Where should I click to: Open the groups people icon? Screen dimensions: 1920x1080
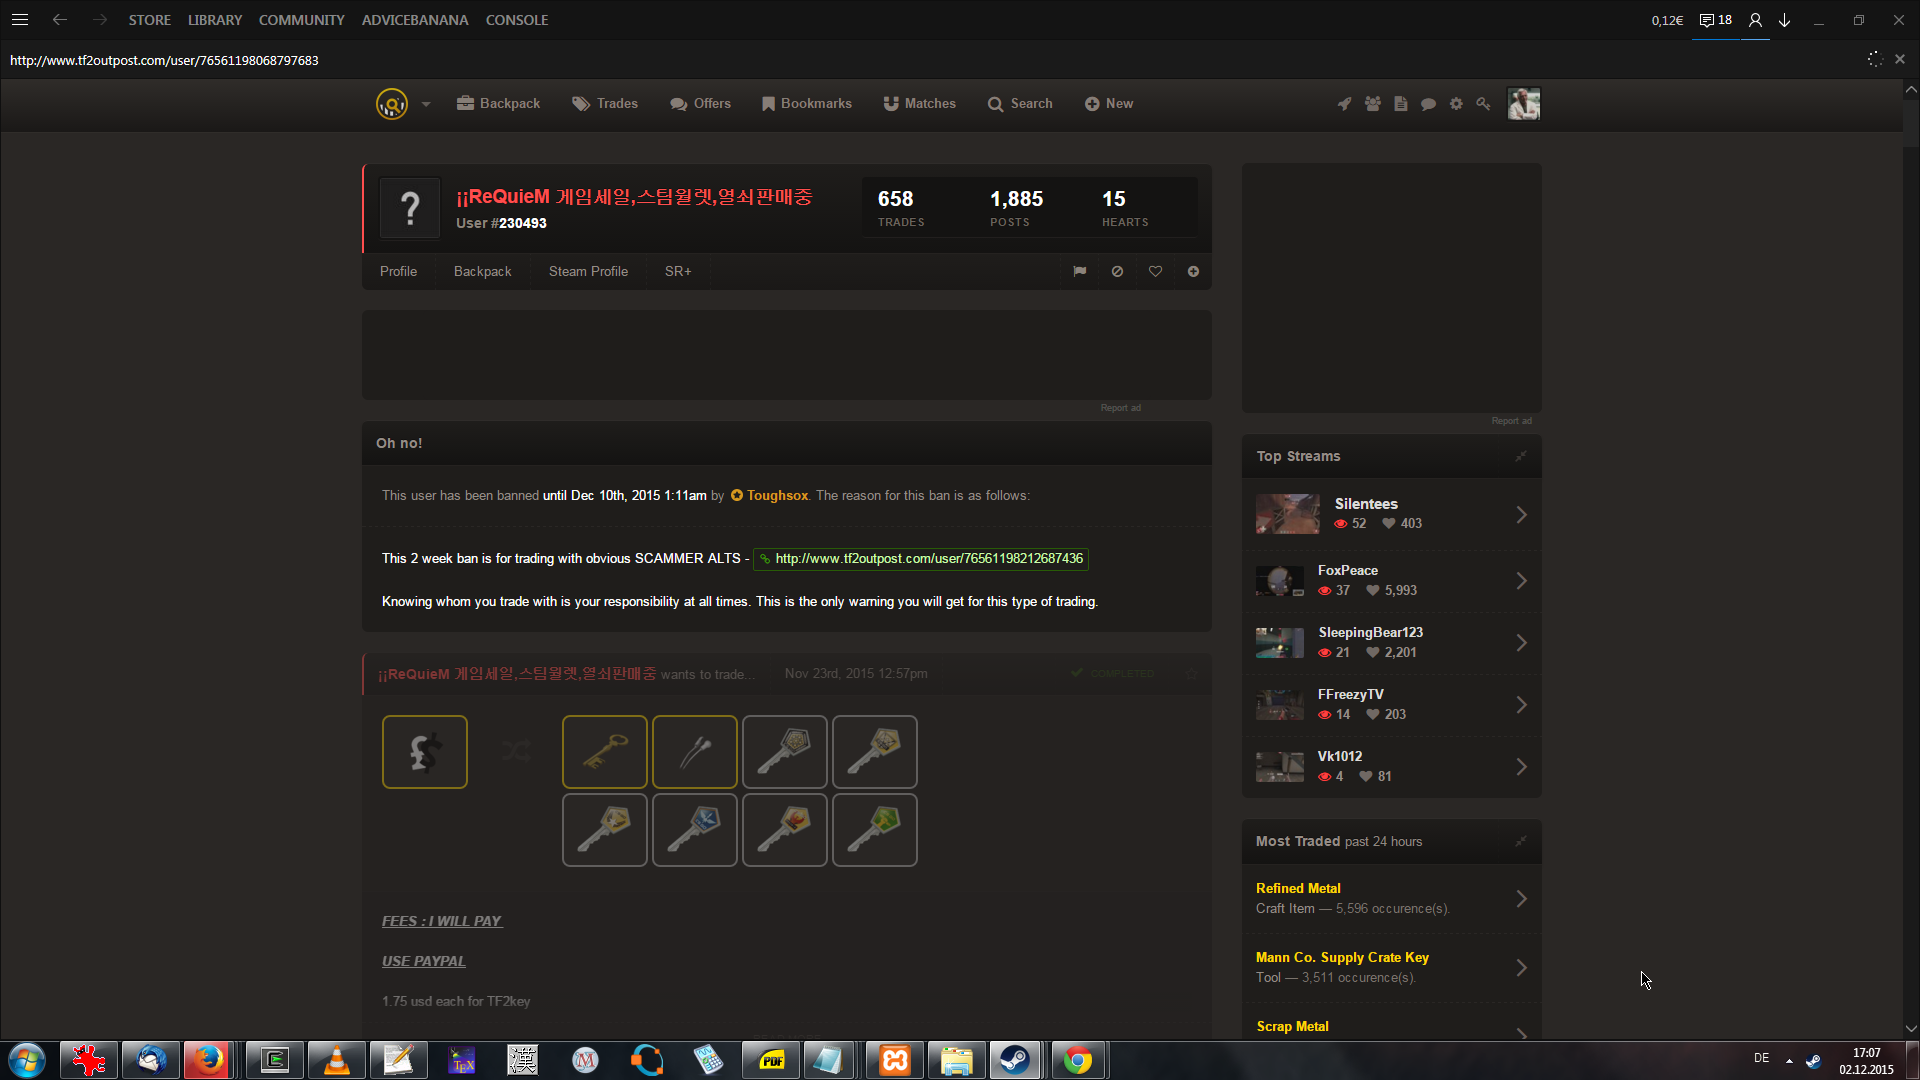pyautogui.click(x=1372, y=104)
